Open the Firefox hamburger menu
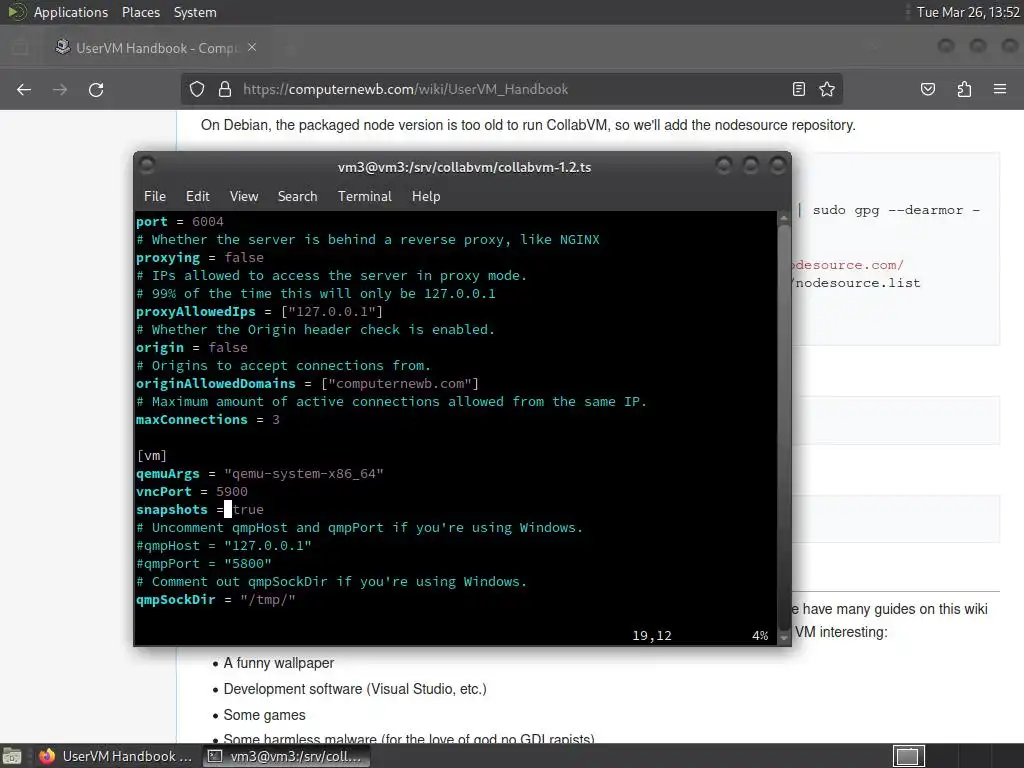 1000,89
